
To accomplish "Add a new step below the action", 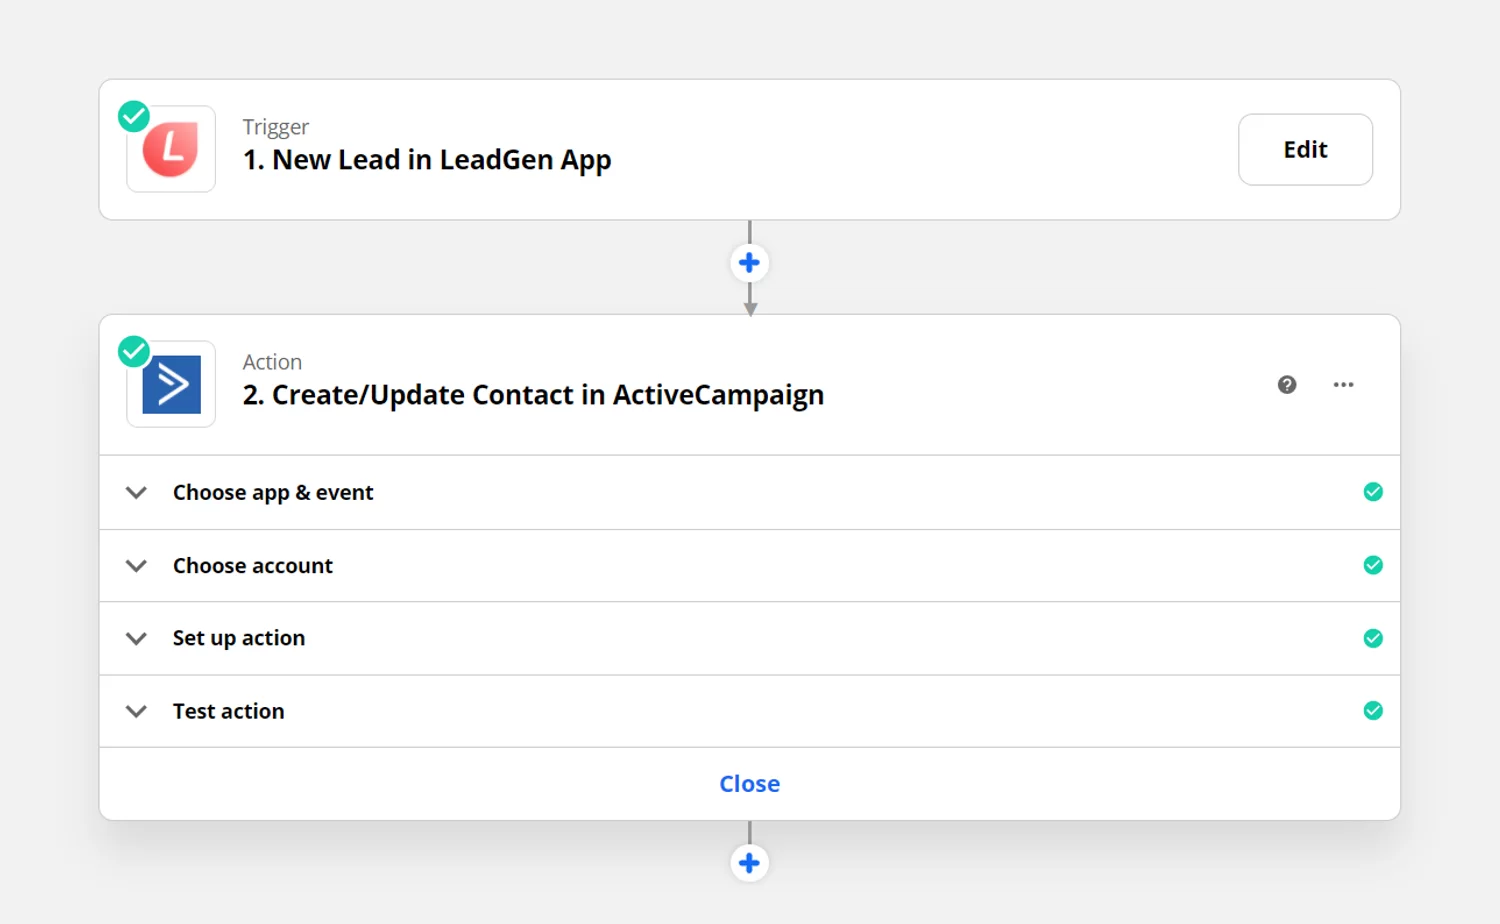I will 749,863.
